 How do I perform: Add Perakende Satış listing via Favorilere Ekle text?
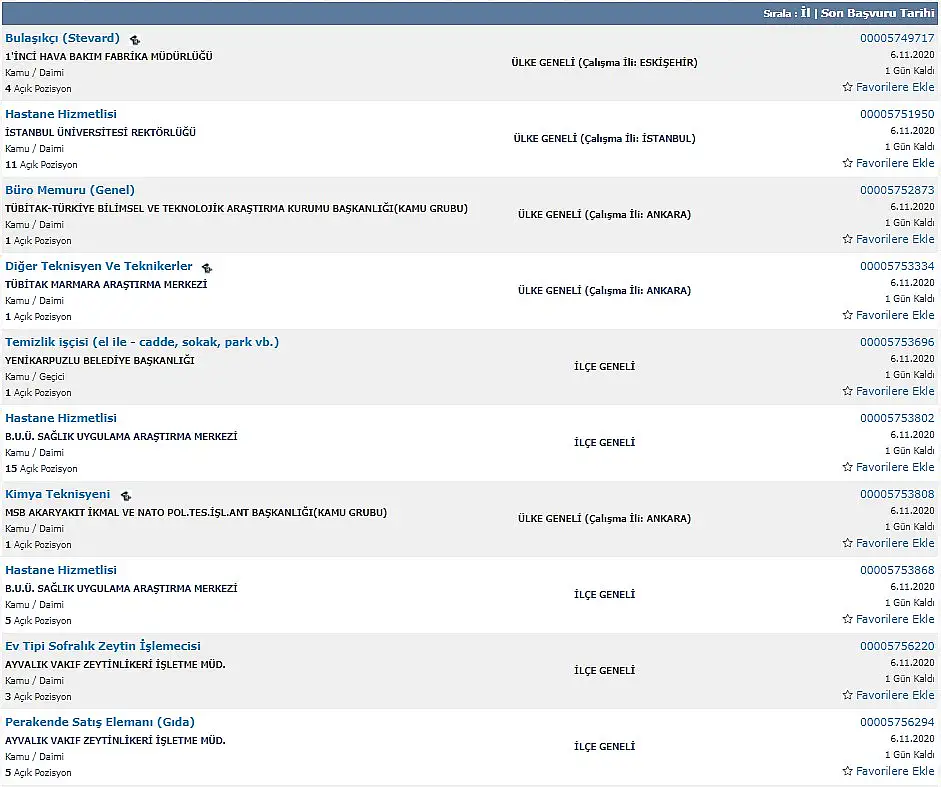[895, 771]
